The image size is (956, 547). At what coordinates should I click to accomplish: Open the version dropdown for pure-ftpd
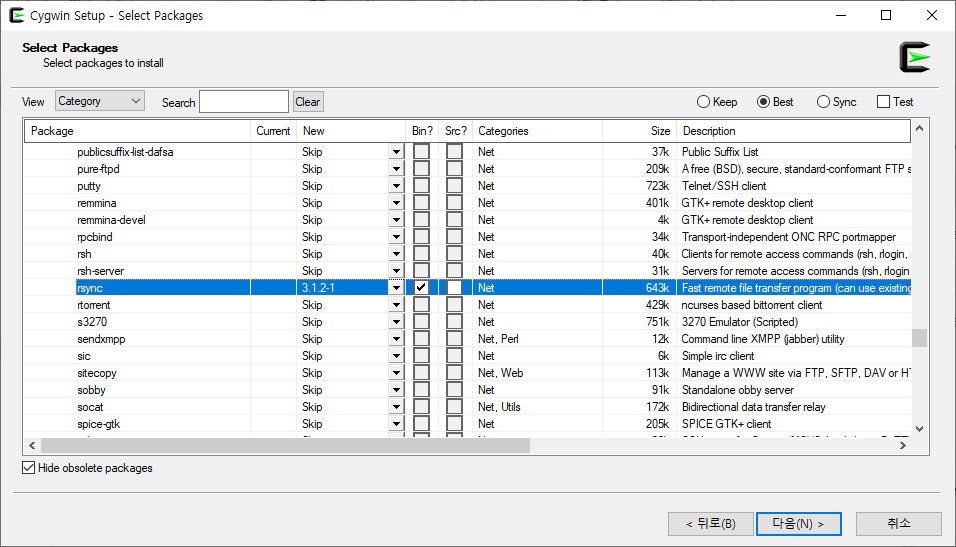pos(396,169)
